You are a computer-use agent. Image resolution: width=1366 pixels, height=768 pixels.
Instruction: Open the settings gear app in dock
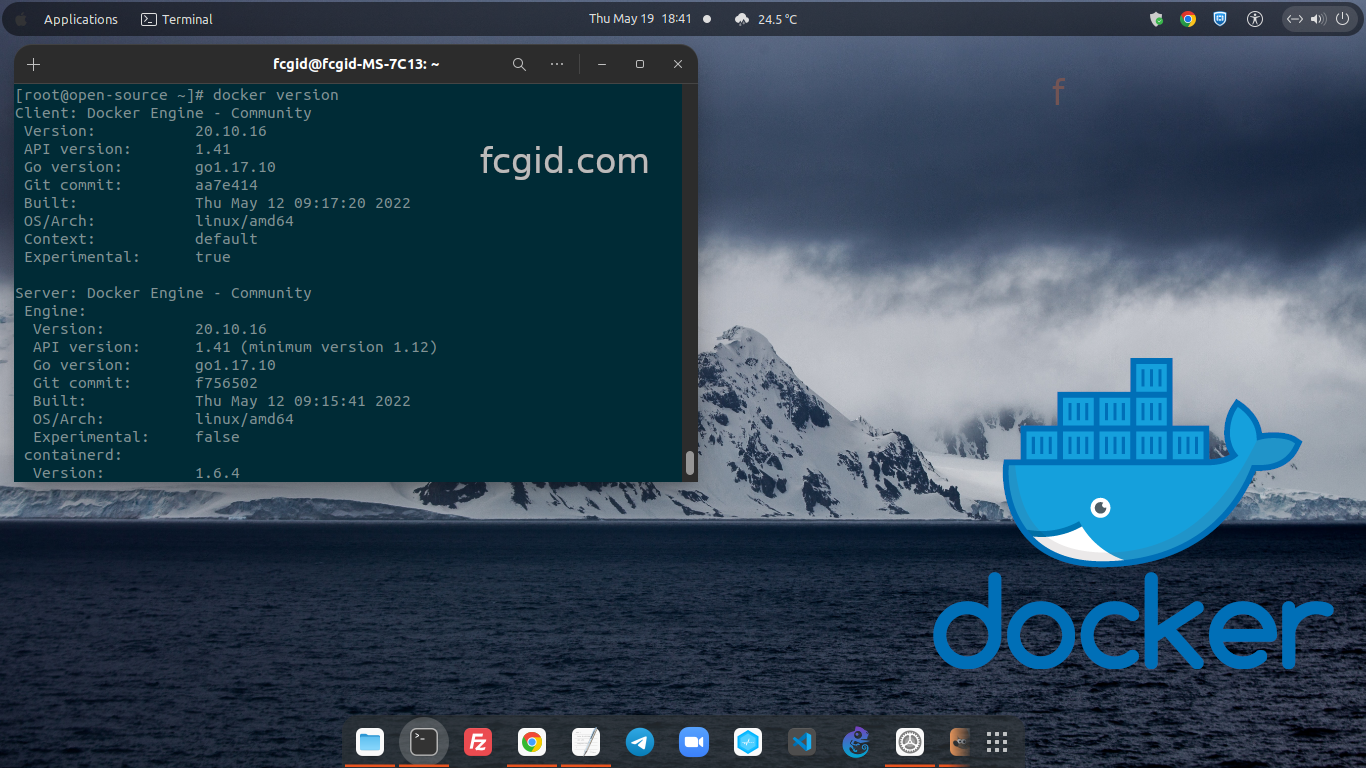click(x=910, y=741)
